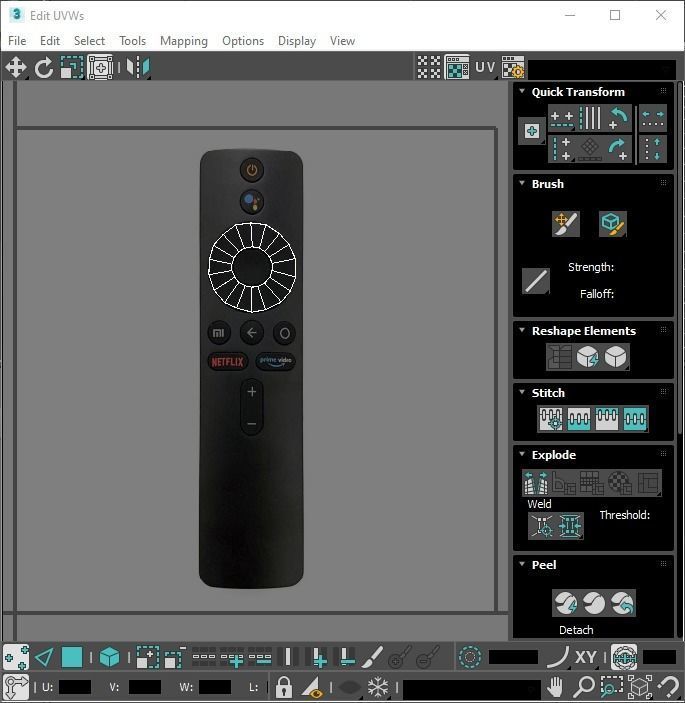685x703 pixels.
Task: Collapse the Explode rollout
Action: click(x=522, y=454)
